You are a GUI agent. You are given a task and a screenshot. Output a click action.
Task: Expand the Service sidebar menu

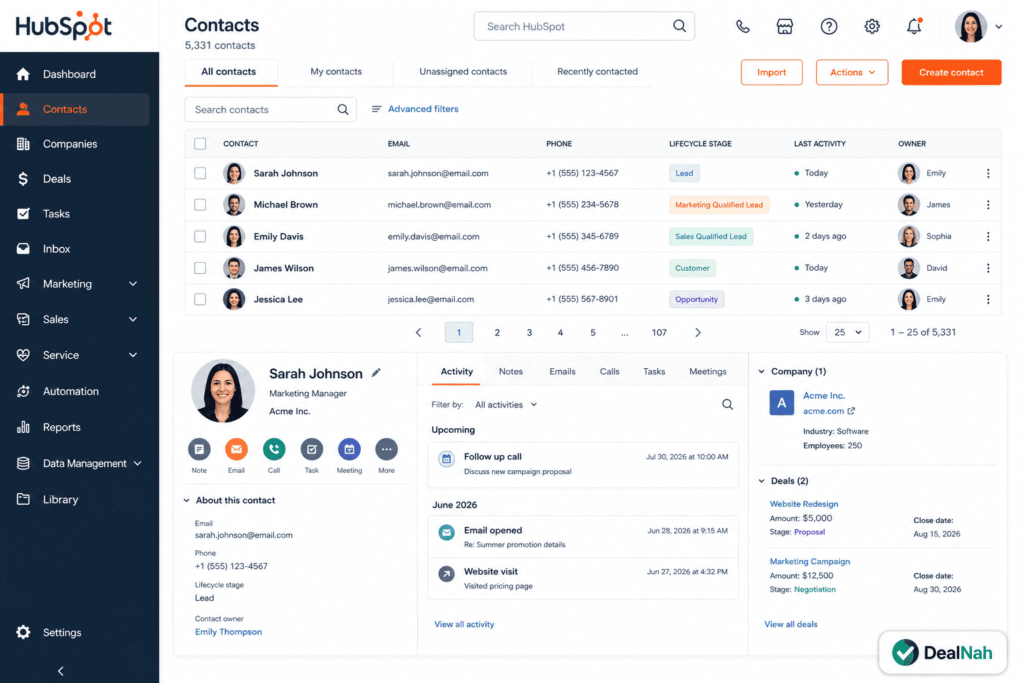coord(133,355)
